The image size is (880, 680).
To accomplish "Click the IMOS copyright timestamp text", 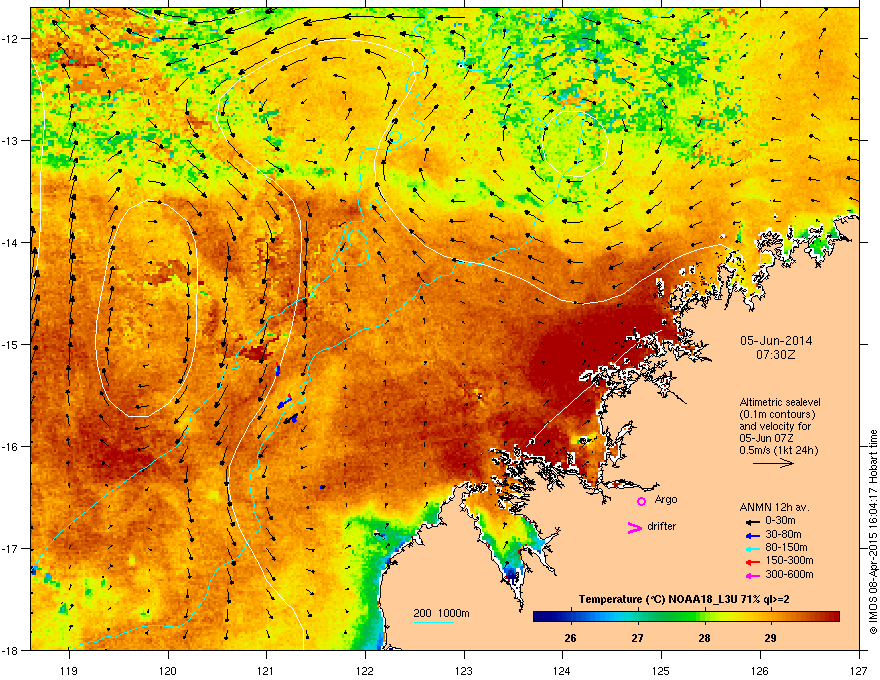I will click(873, 532).
